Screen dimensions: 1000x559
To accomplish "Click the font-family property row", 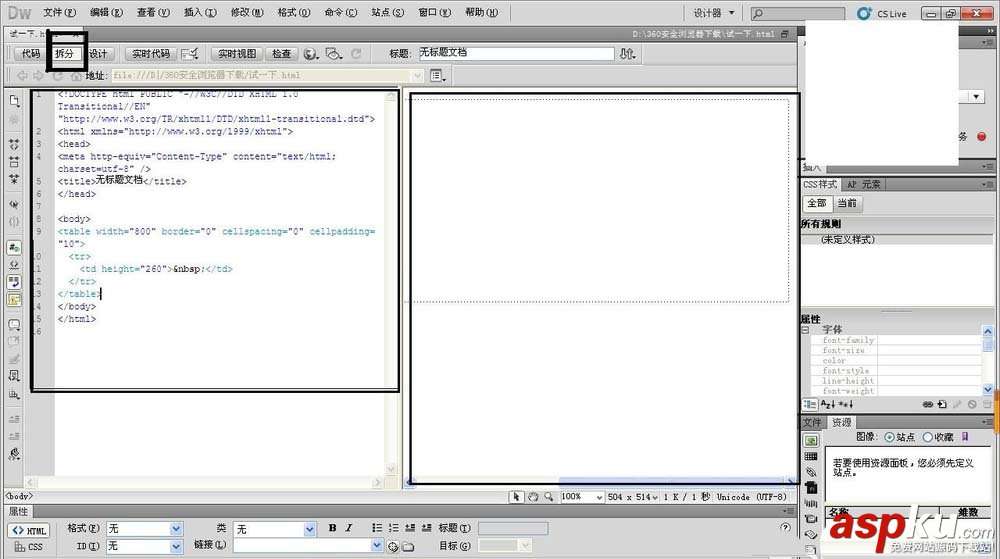I will tap(896, 340).
